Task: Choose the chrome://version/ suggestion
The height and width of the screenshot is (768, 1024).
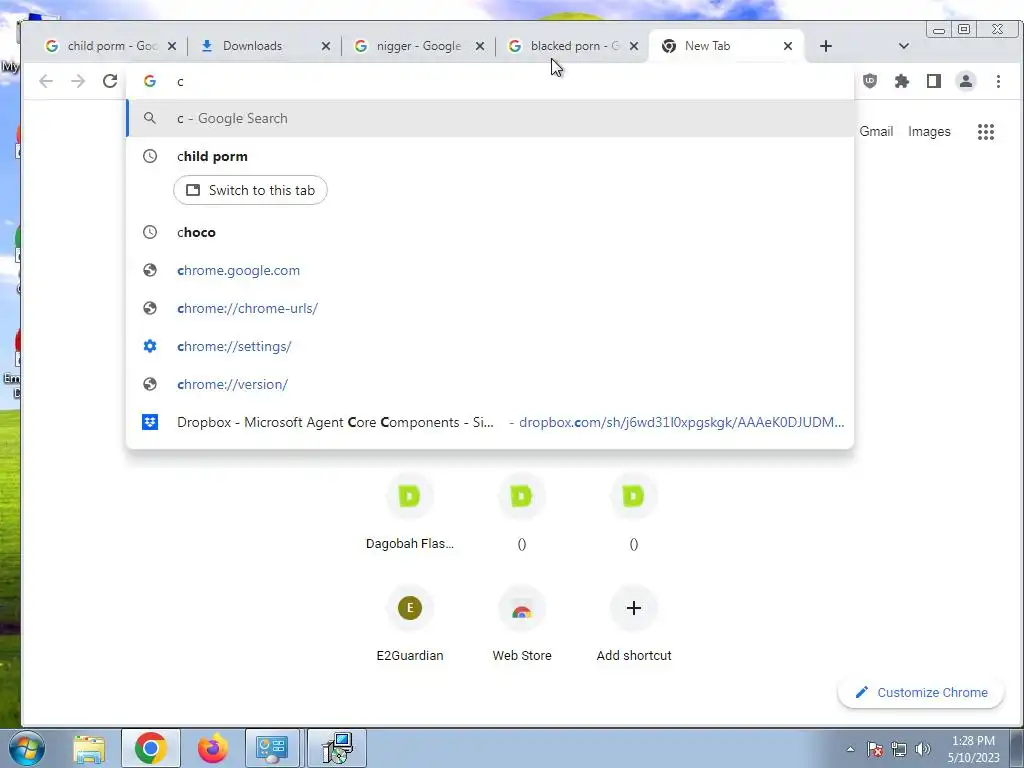Action: tap(490, 384)
